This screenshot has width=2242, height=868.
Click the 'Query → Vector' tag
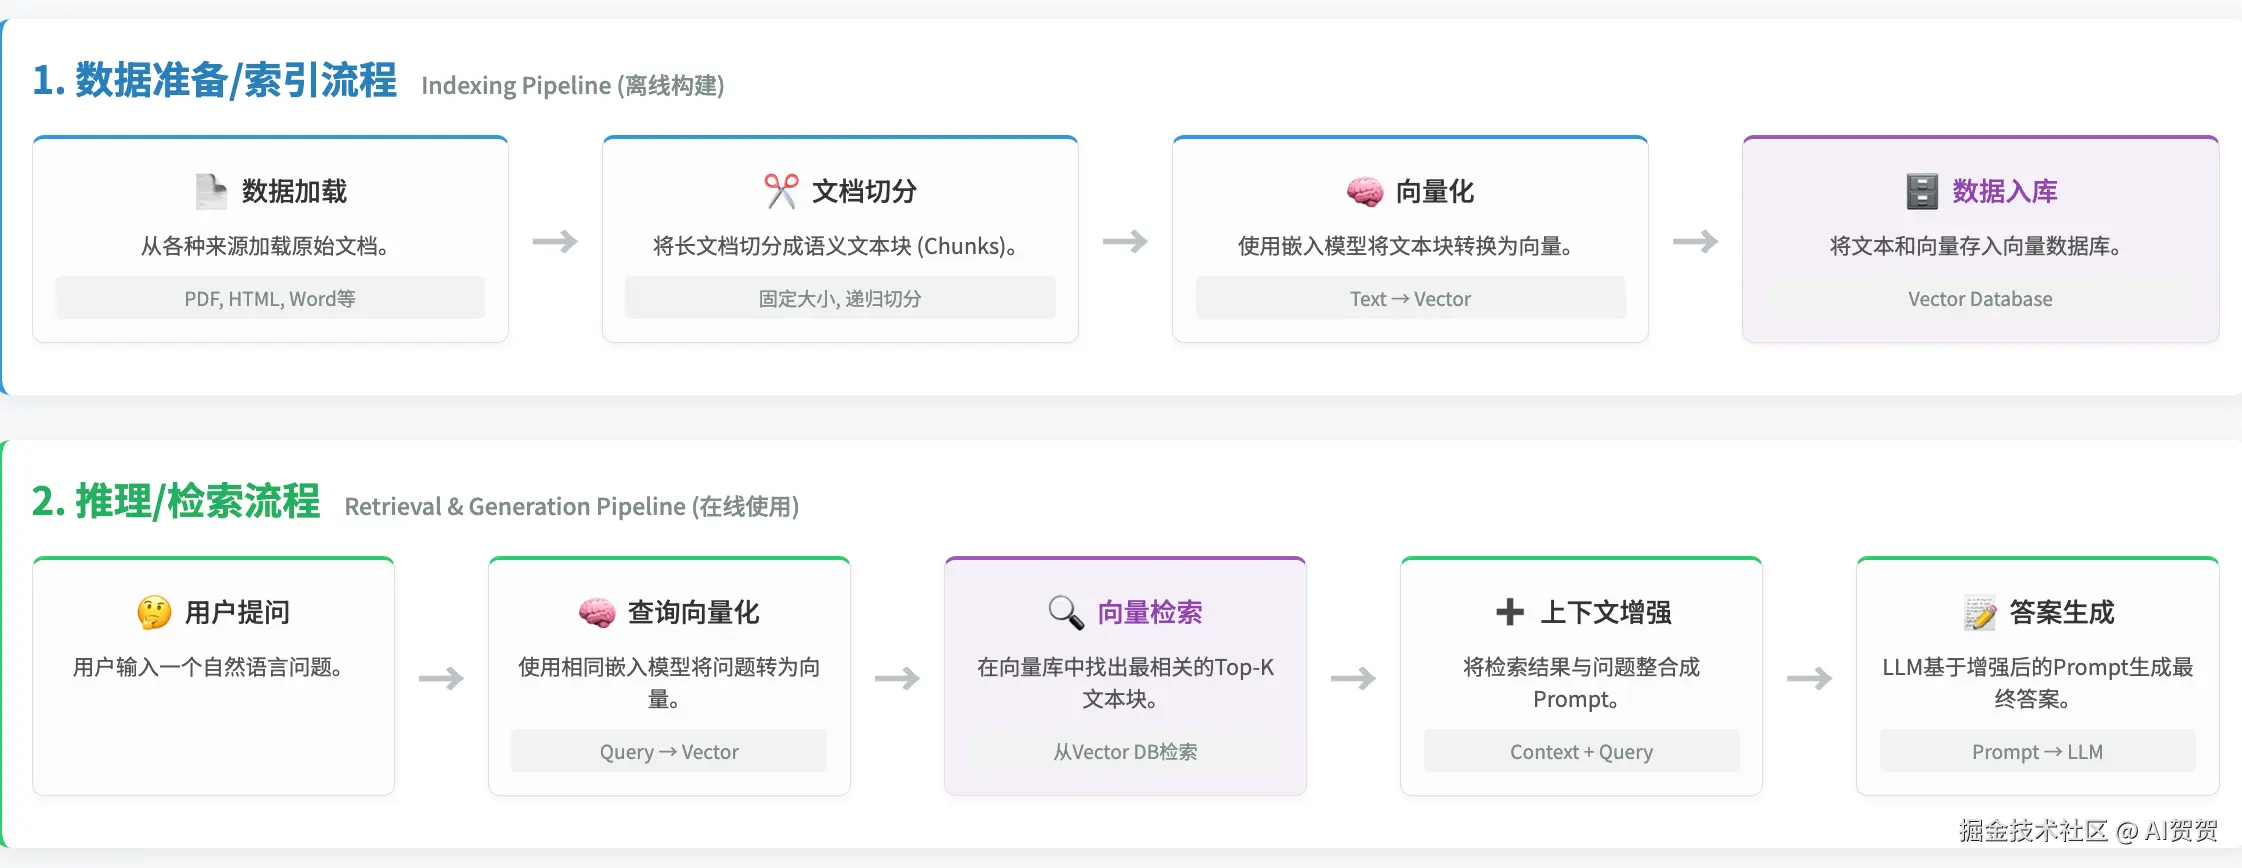click(x=669, y=751)
